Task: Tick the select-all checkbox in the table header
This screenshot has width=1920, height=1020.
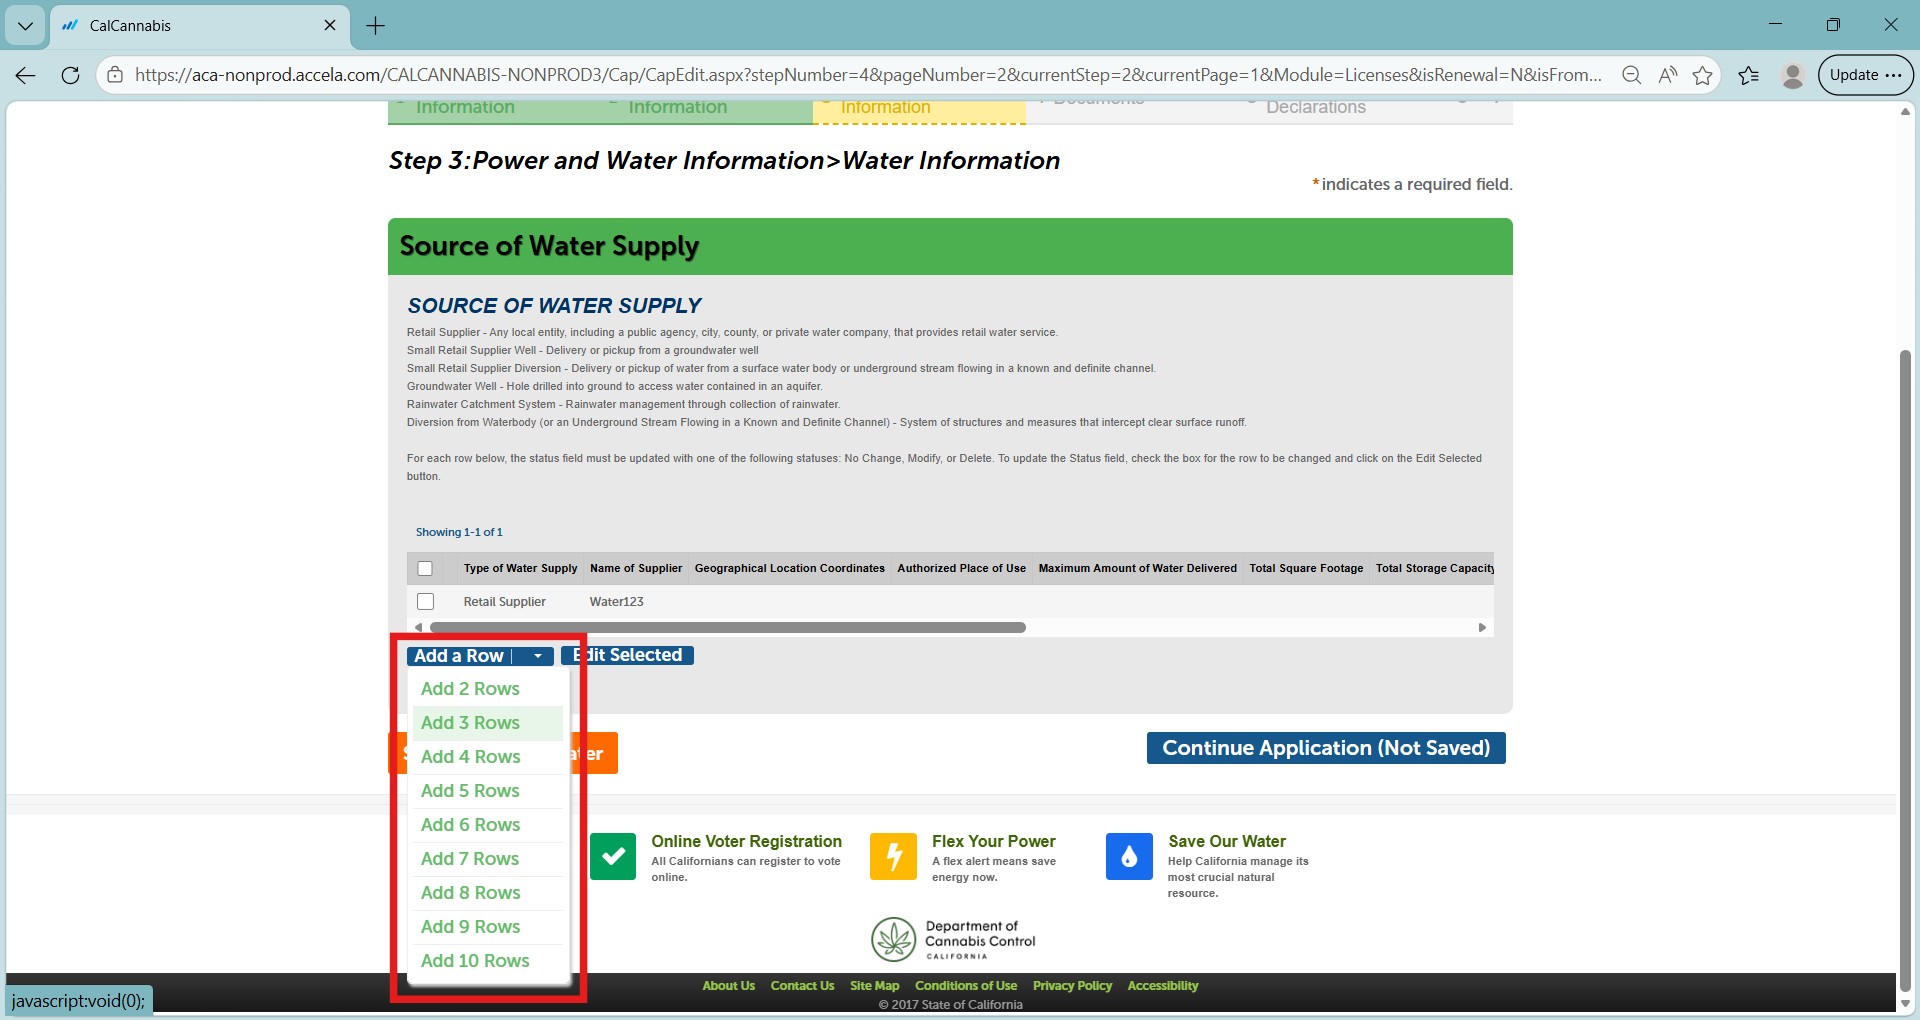Action: [x=425, y=568]
